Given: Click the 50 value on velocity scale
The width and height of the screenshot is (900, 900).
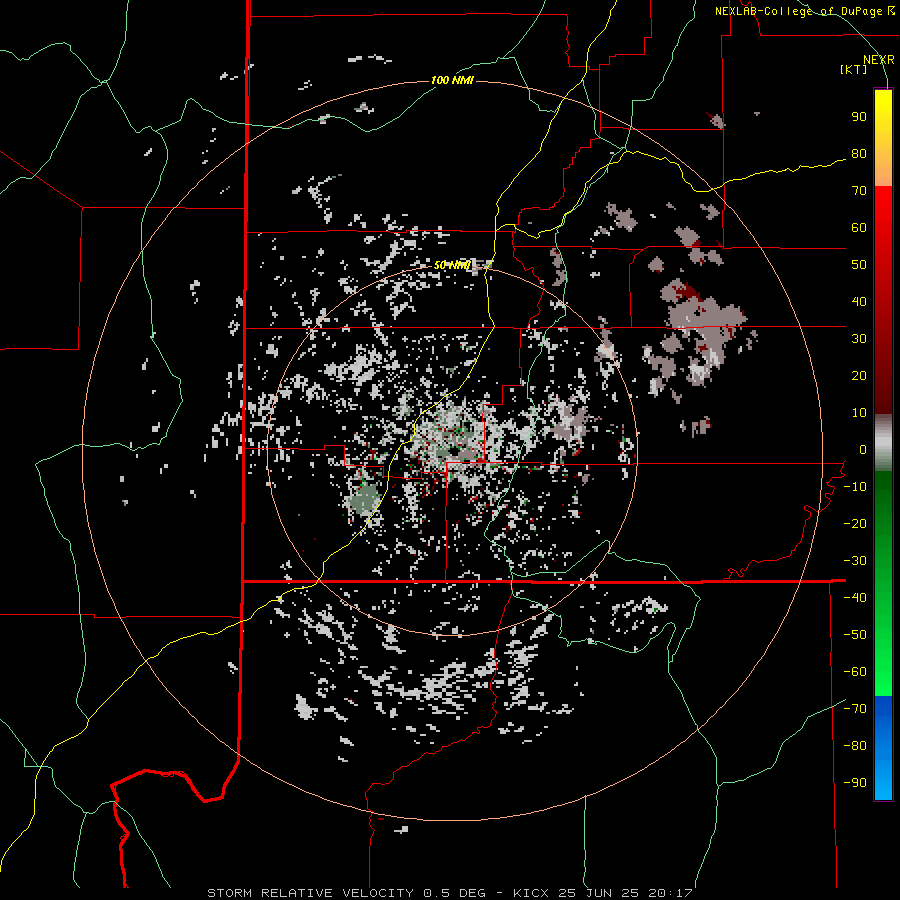Looking at the screenshot, I should tap(859, 265).
